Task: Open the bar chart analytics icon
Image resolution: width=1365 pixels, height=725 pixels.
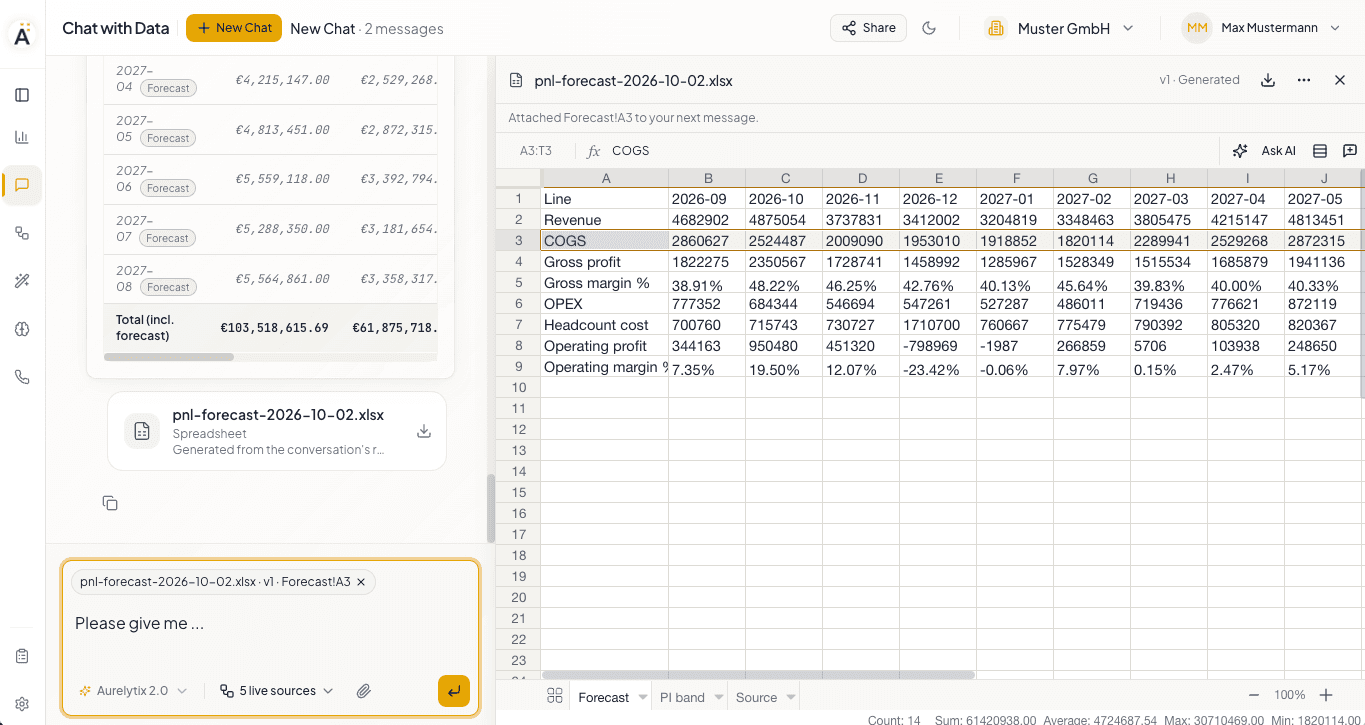Action: 22,137
